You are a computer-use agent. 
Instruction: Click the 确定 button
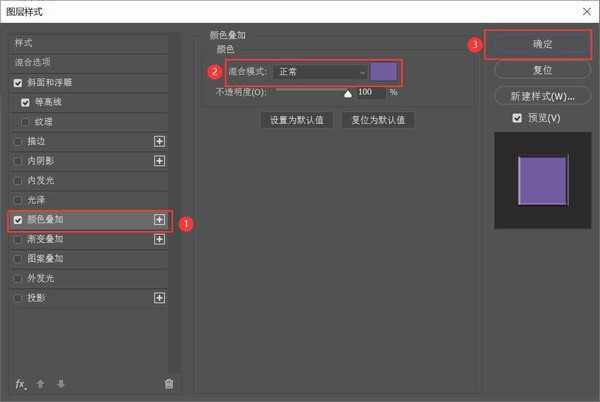click(x=542, y=45)
